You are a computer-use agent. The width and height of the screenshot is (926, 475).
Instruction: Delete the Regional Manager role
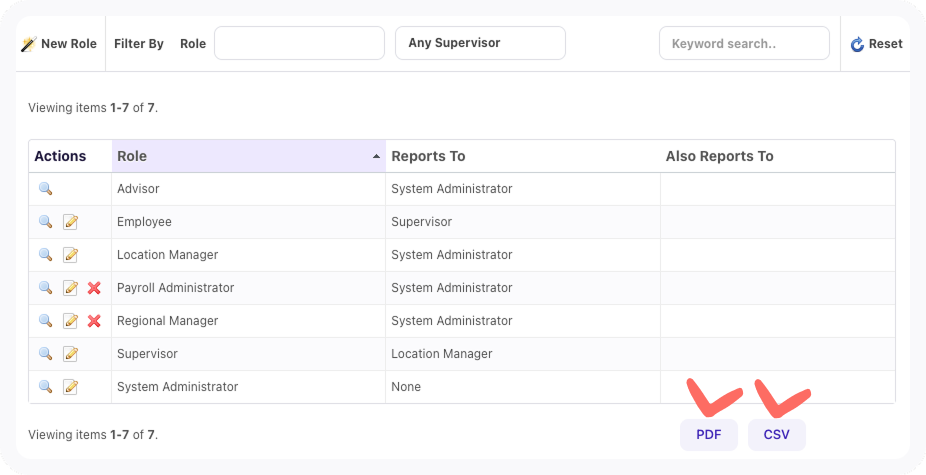pyautogui.click(x=94, y=321)
